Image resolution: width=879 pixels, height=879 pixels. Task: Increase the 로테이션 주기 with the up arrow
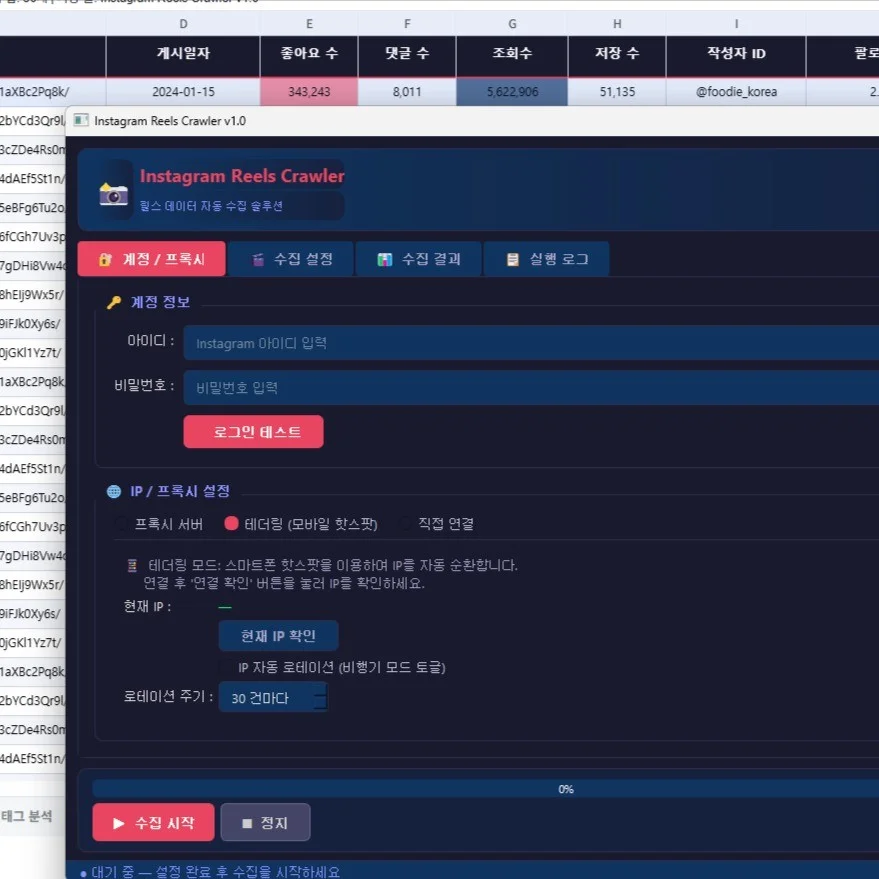(321, 690)
